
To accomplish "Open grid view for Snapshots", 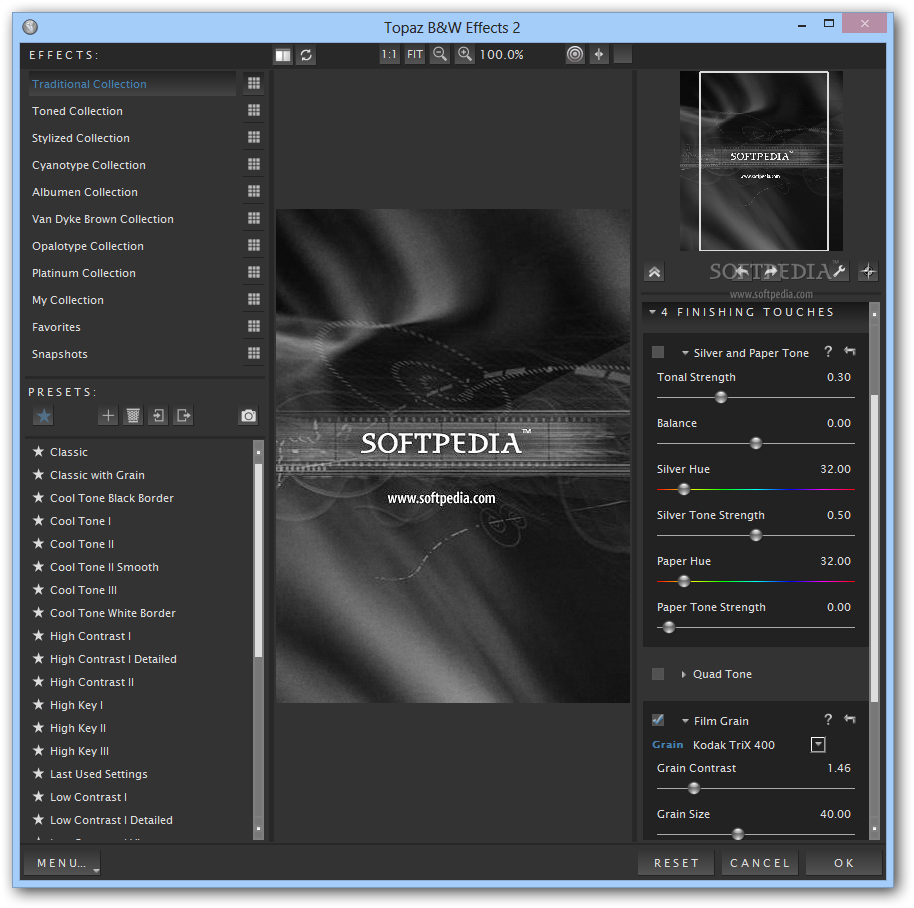I will (x=254, y=353).
